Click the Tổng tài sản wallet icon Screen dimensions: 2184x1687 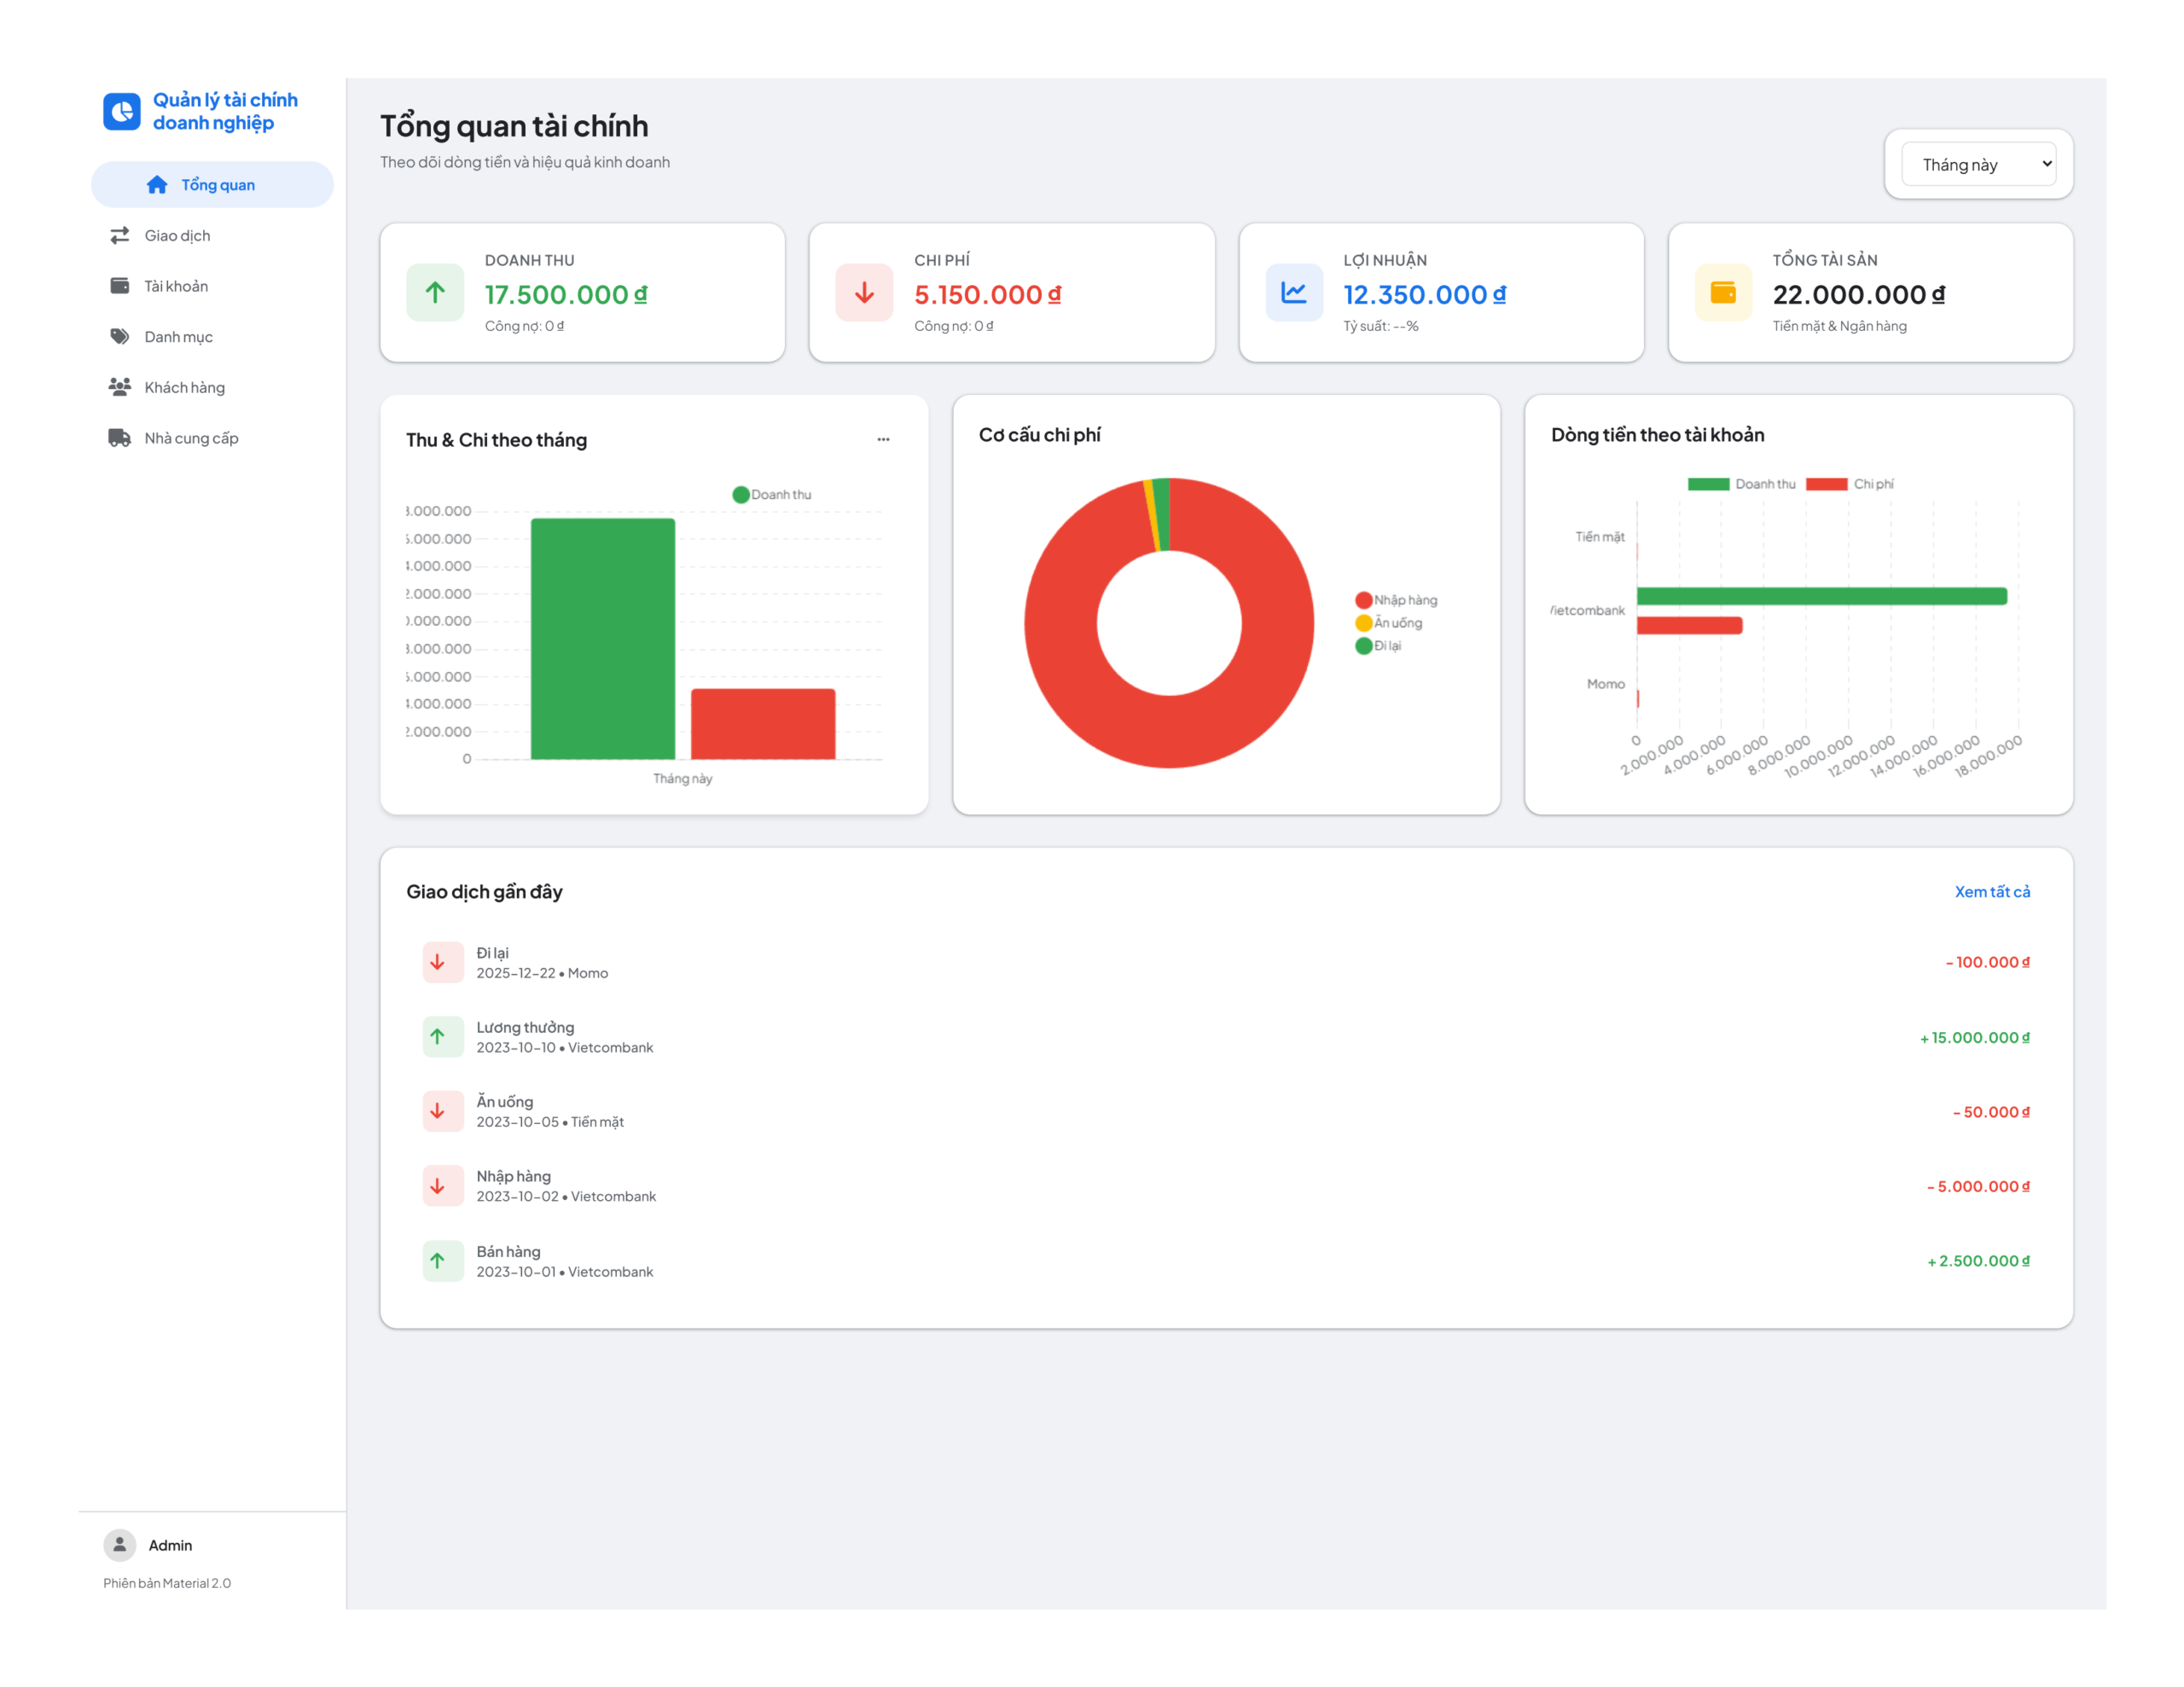[x=1723, y=292]
